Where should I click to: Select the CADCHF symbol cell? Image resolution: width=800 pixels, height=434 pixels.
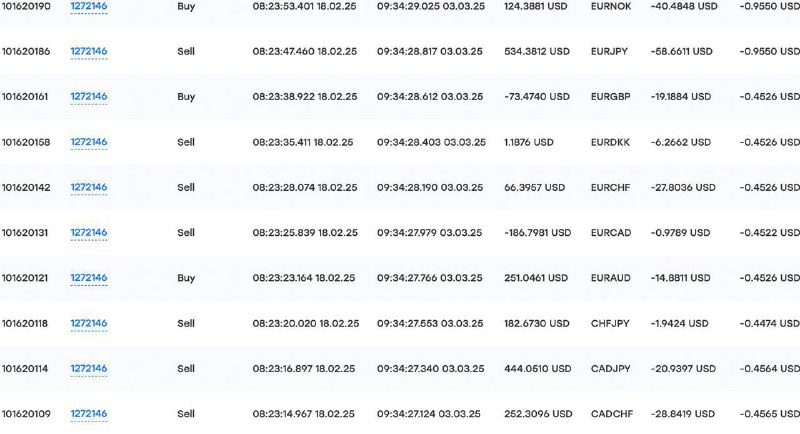pyautogui.click(x=612, y=414)
